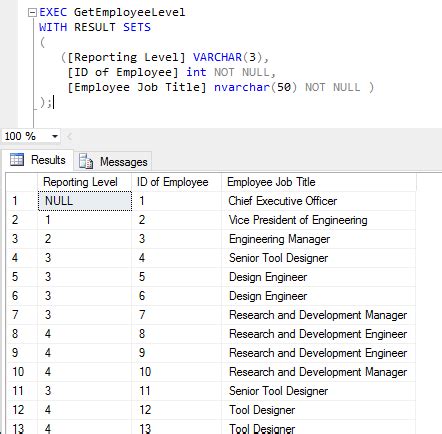This screenshot has height=434, width=442.
Task: Click the ID of Employee column header
Action: pyautogui.click(x=177, y=182)
